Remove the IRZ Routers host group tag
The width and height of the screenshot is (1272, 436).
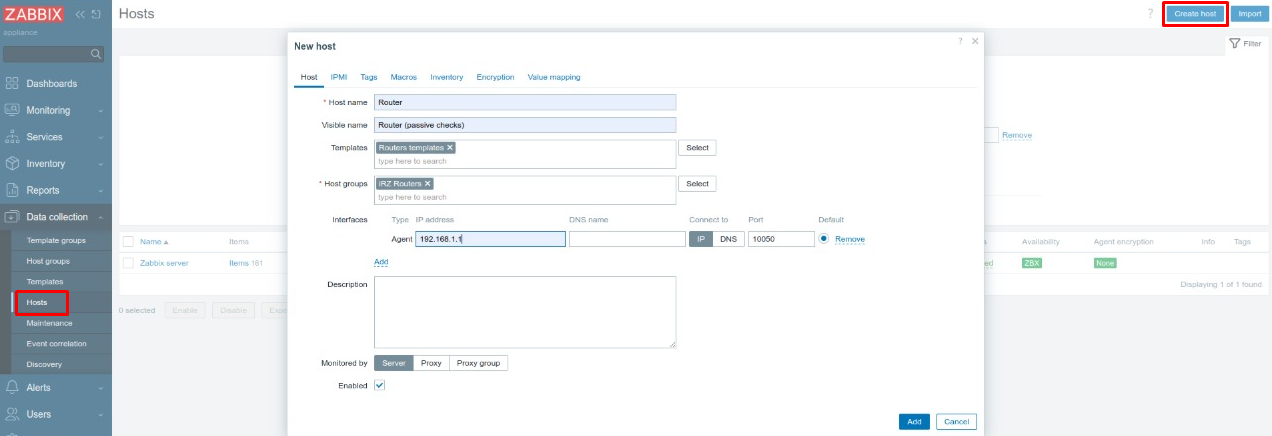[x=427, y=184]
